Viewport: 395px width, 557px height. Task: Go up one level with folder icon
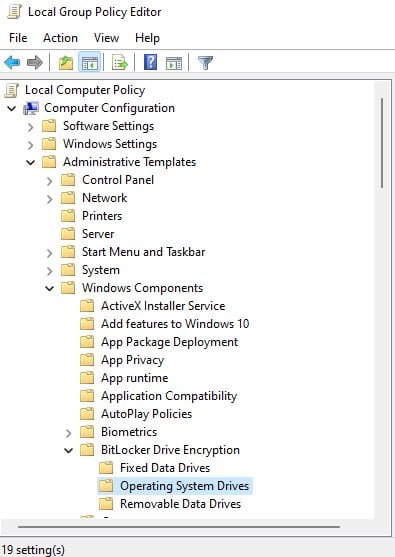click(x=66, y=63)
